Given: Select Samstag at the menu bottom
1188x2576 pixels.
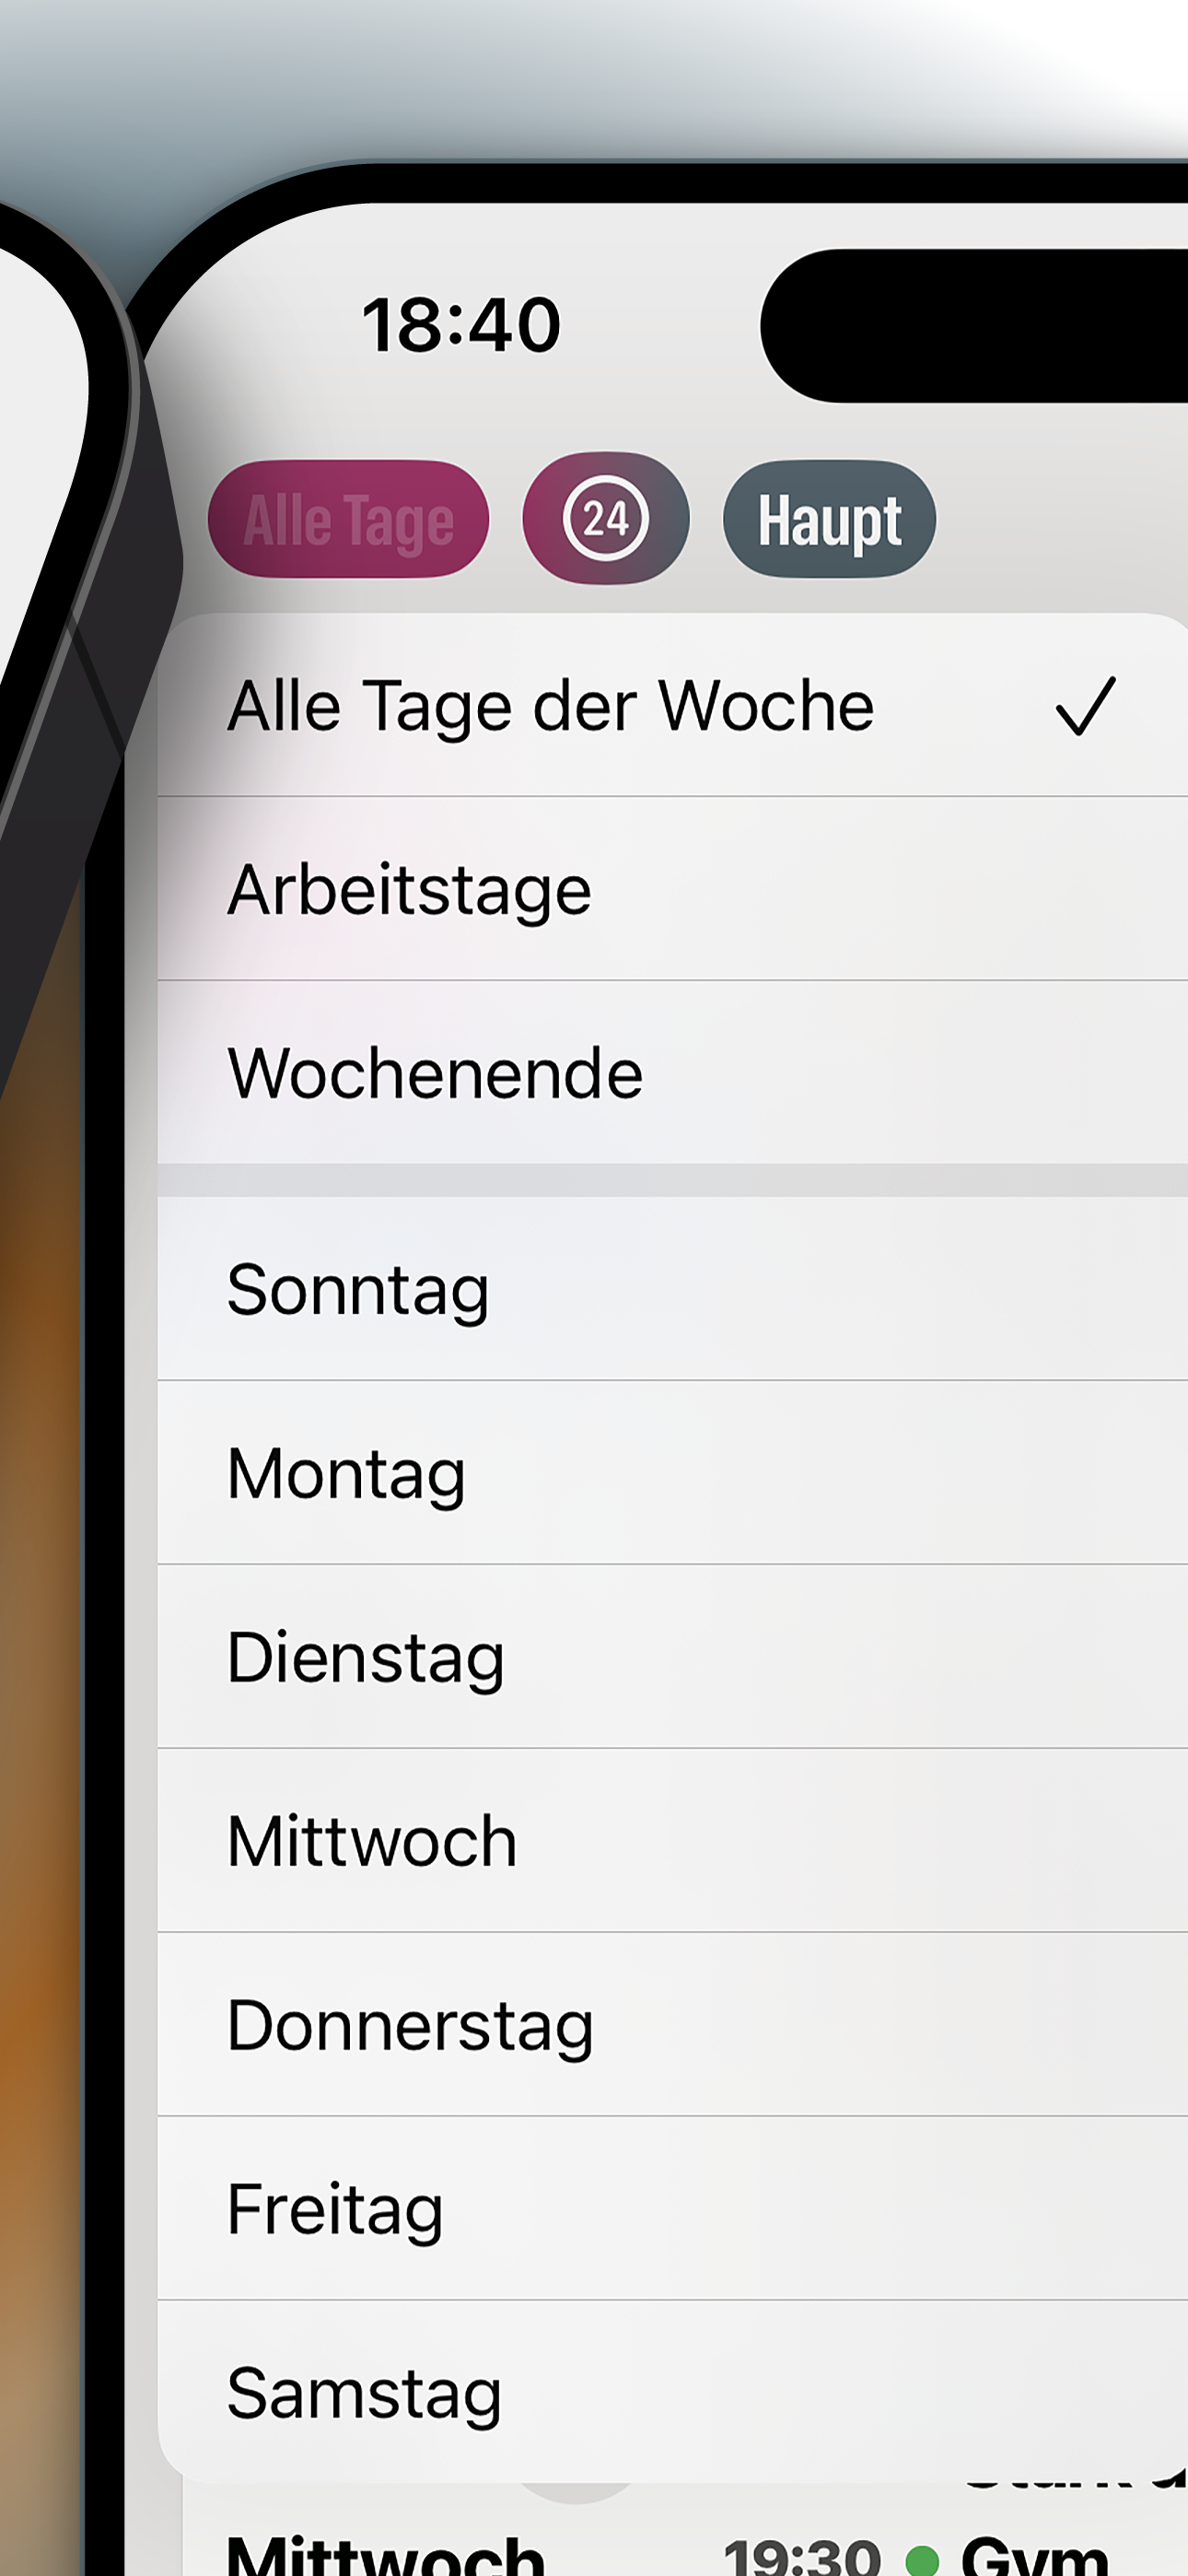Looking at the screenshot, I should [672, 2392].
